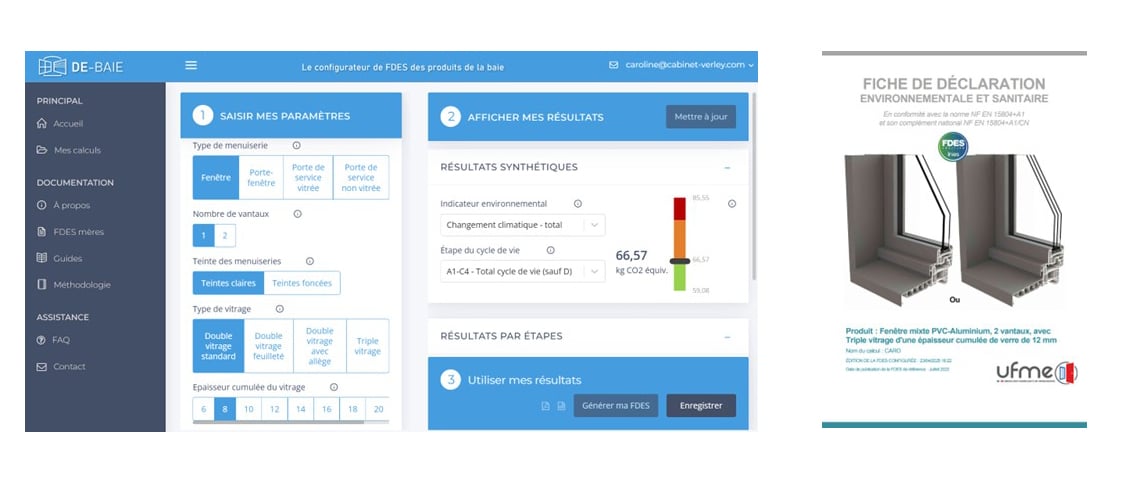Select Double vitrage feuilleté

pos(269,346)
